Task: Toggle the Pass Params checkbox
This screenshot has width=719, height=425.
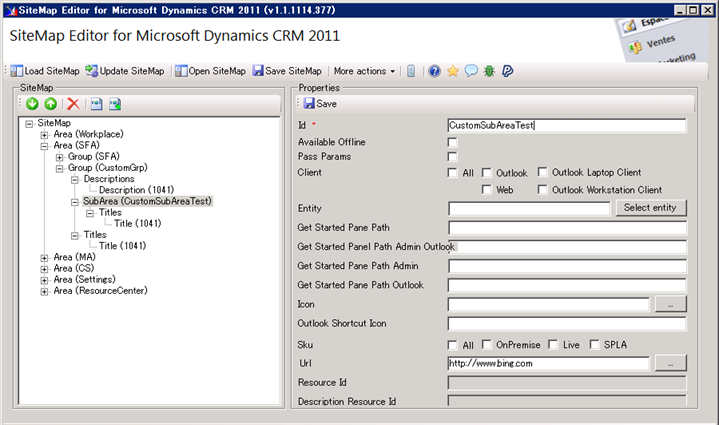Action: [x=453, y=157]
